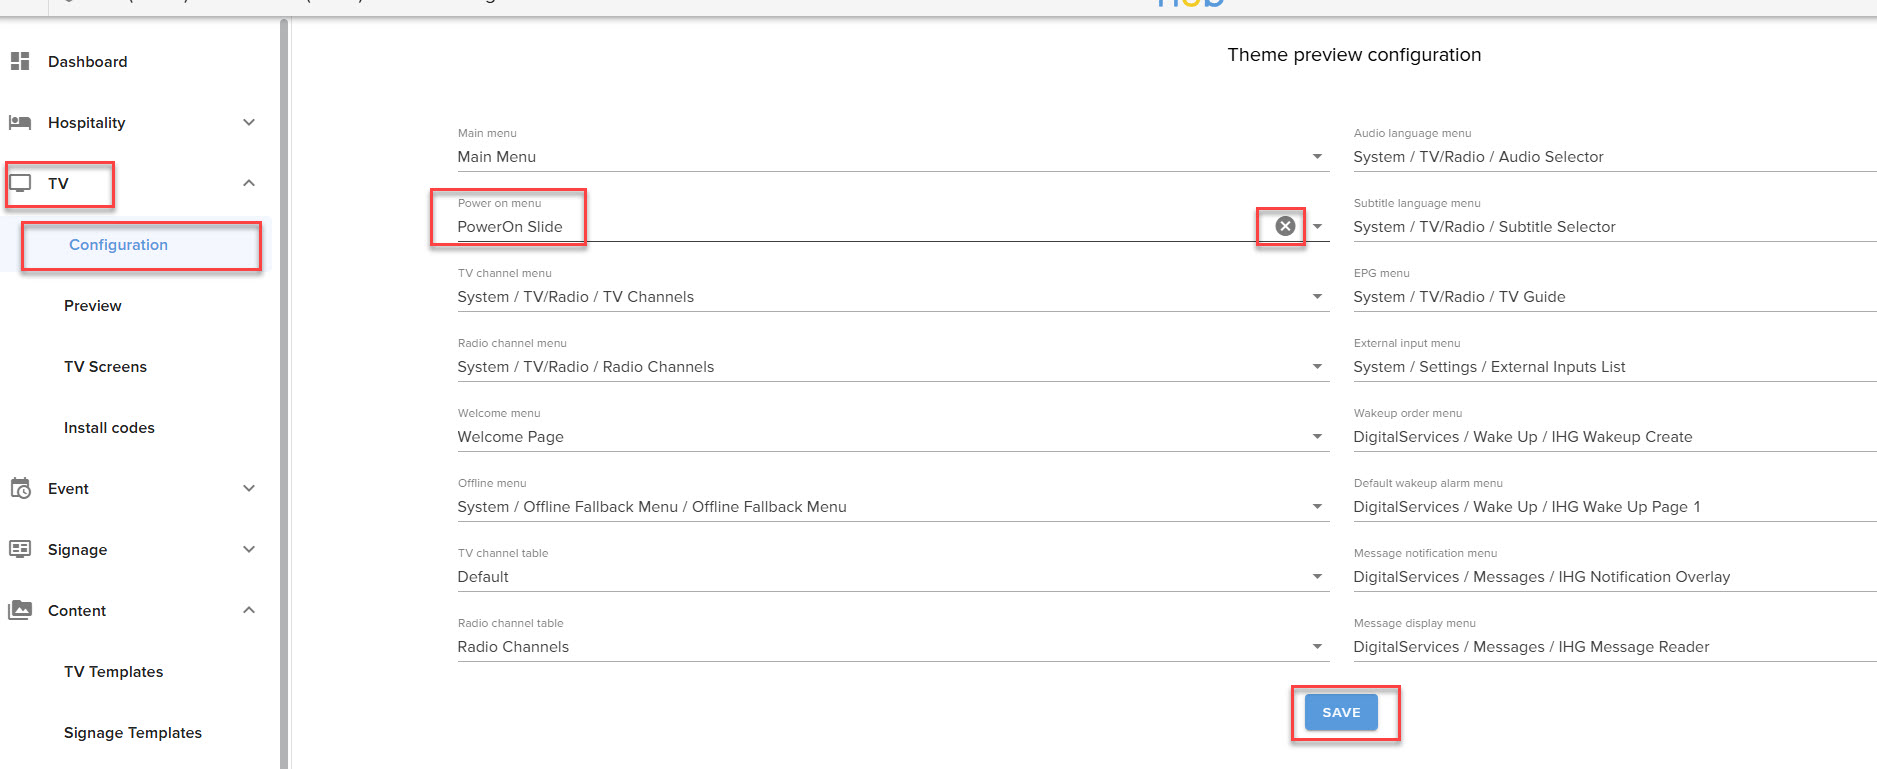
Task: Clear the Power on menu selection
Action: tap(1285, 226)
